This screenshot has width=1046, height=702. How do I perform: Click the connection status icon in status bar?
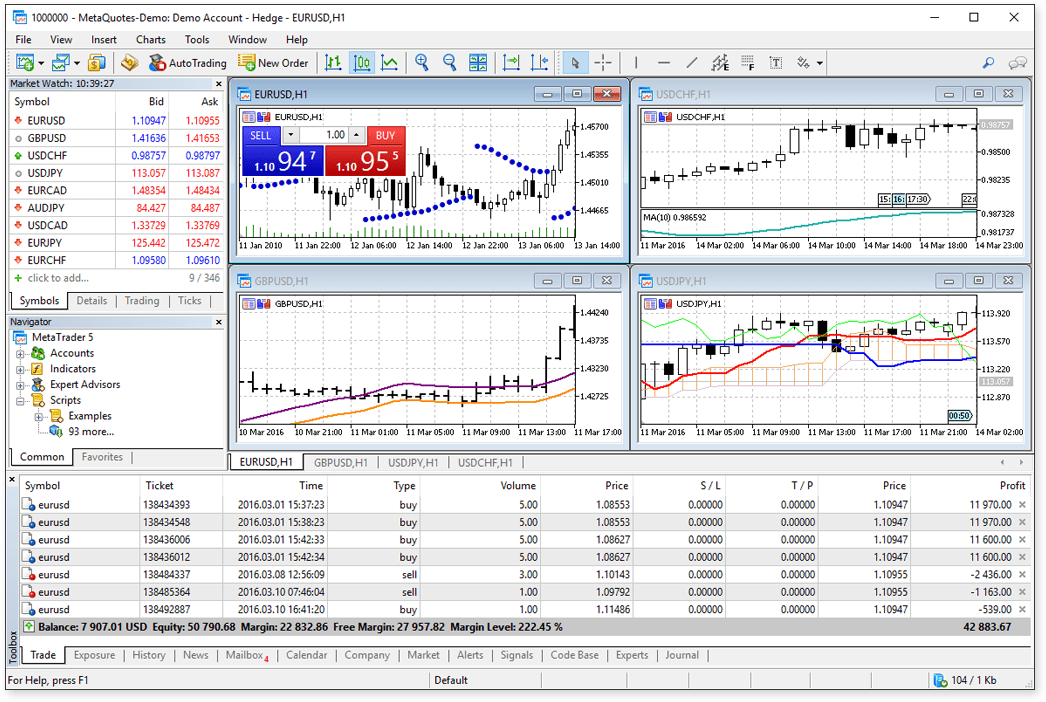941,680
